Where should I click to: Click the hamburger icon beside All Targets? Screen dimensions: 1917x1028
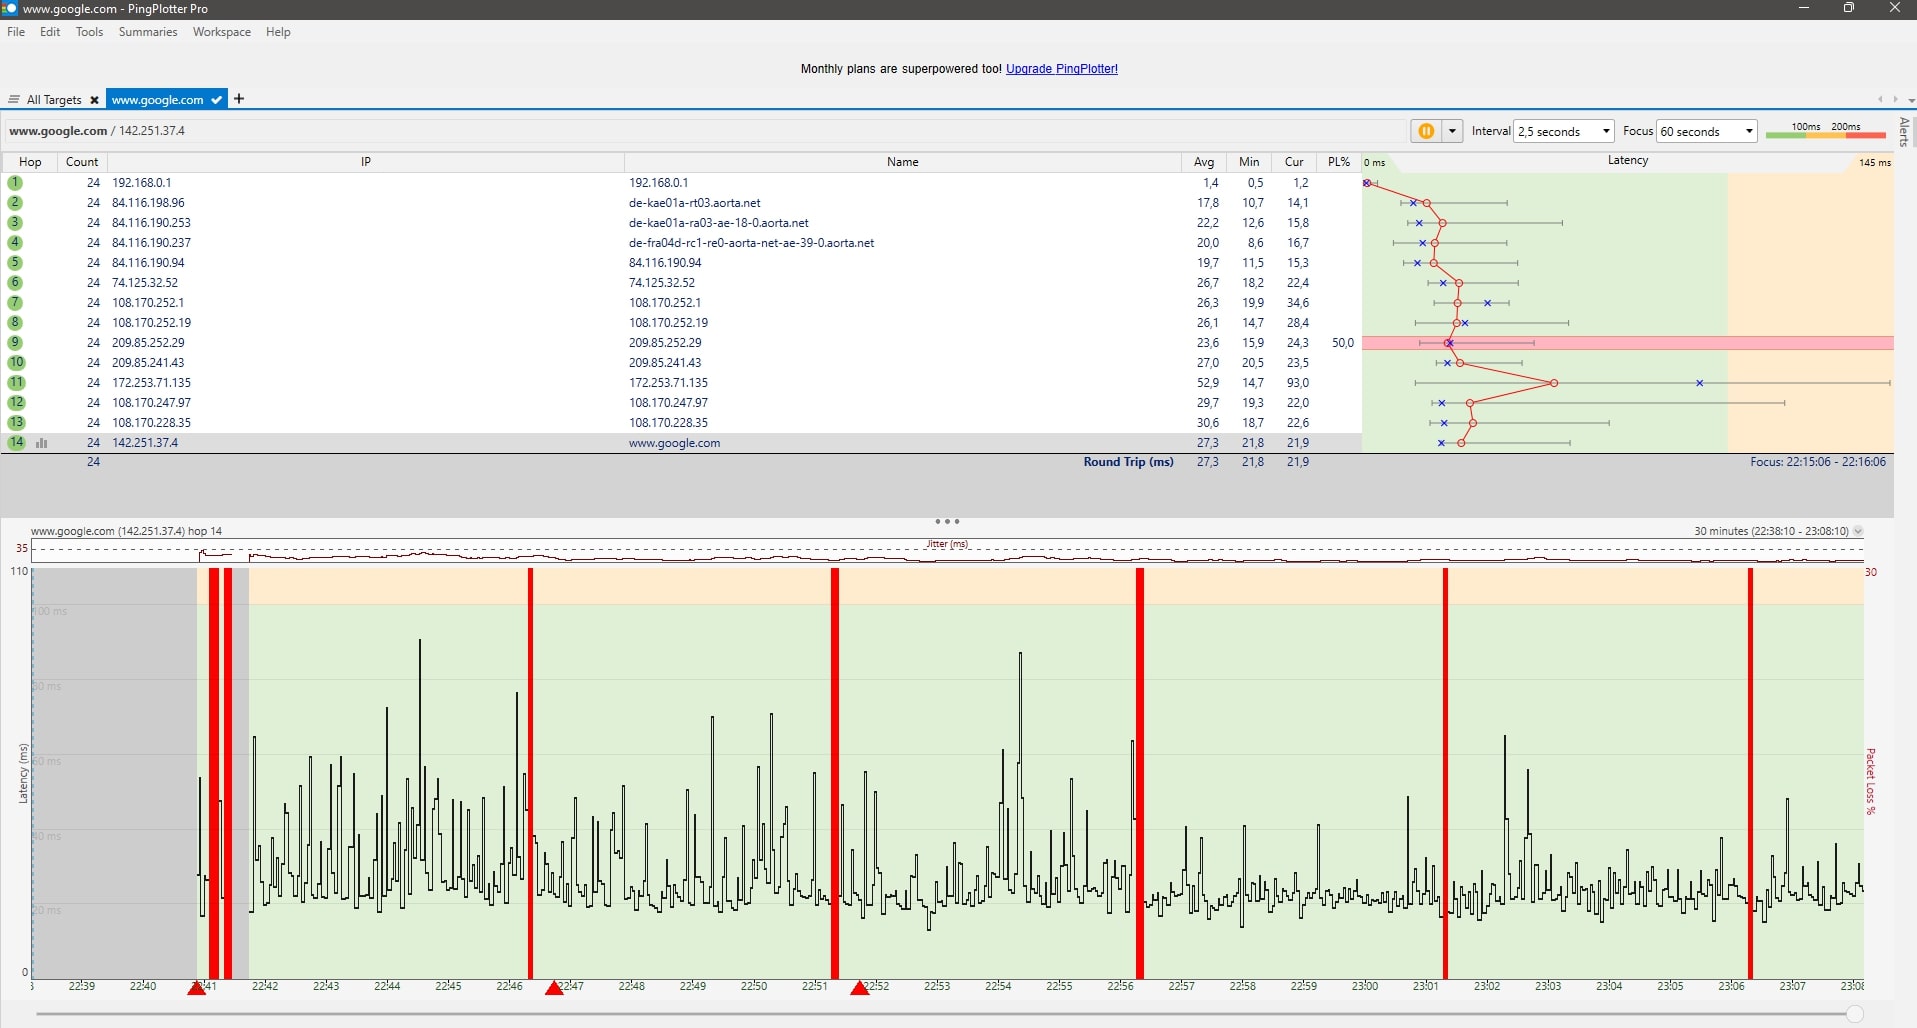coord(14,100)
